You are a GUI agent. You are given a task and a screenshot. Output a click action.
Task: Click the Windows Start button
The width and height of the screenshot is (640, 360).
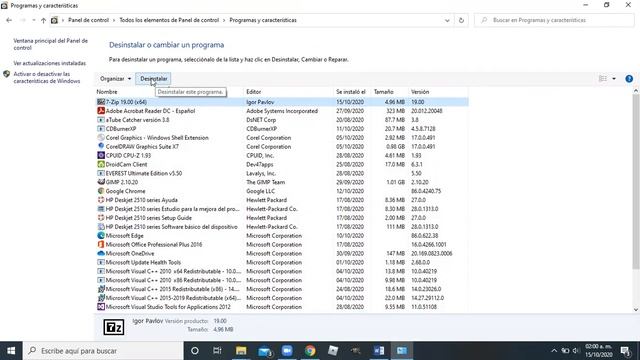(x=11, y=351)
